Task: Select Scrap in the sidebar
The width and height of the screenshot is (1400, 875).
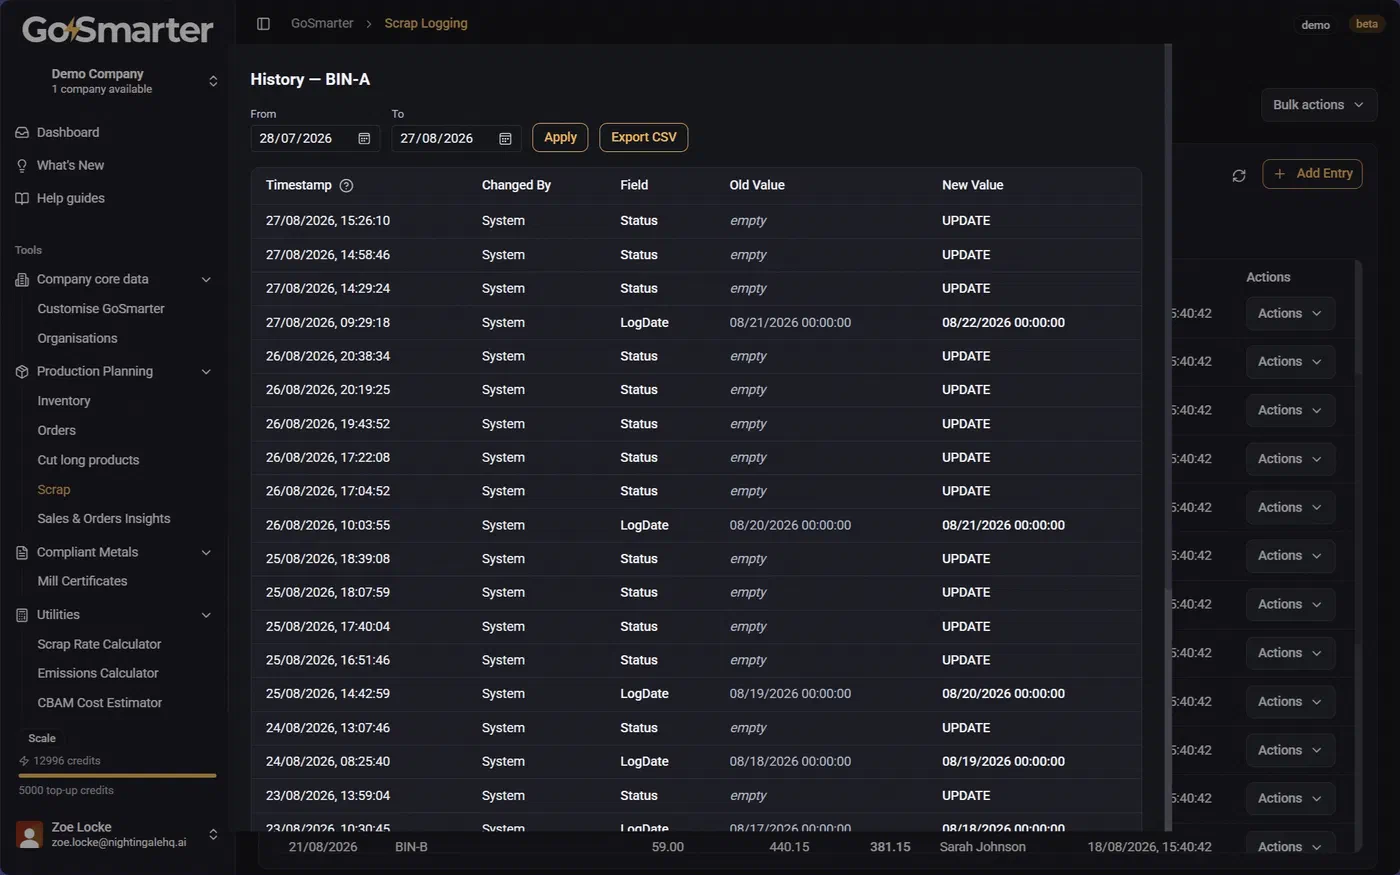Action: 54,490
